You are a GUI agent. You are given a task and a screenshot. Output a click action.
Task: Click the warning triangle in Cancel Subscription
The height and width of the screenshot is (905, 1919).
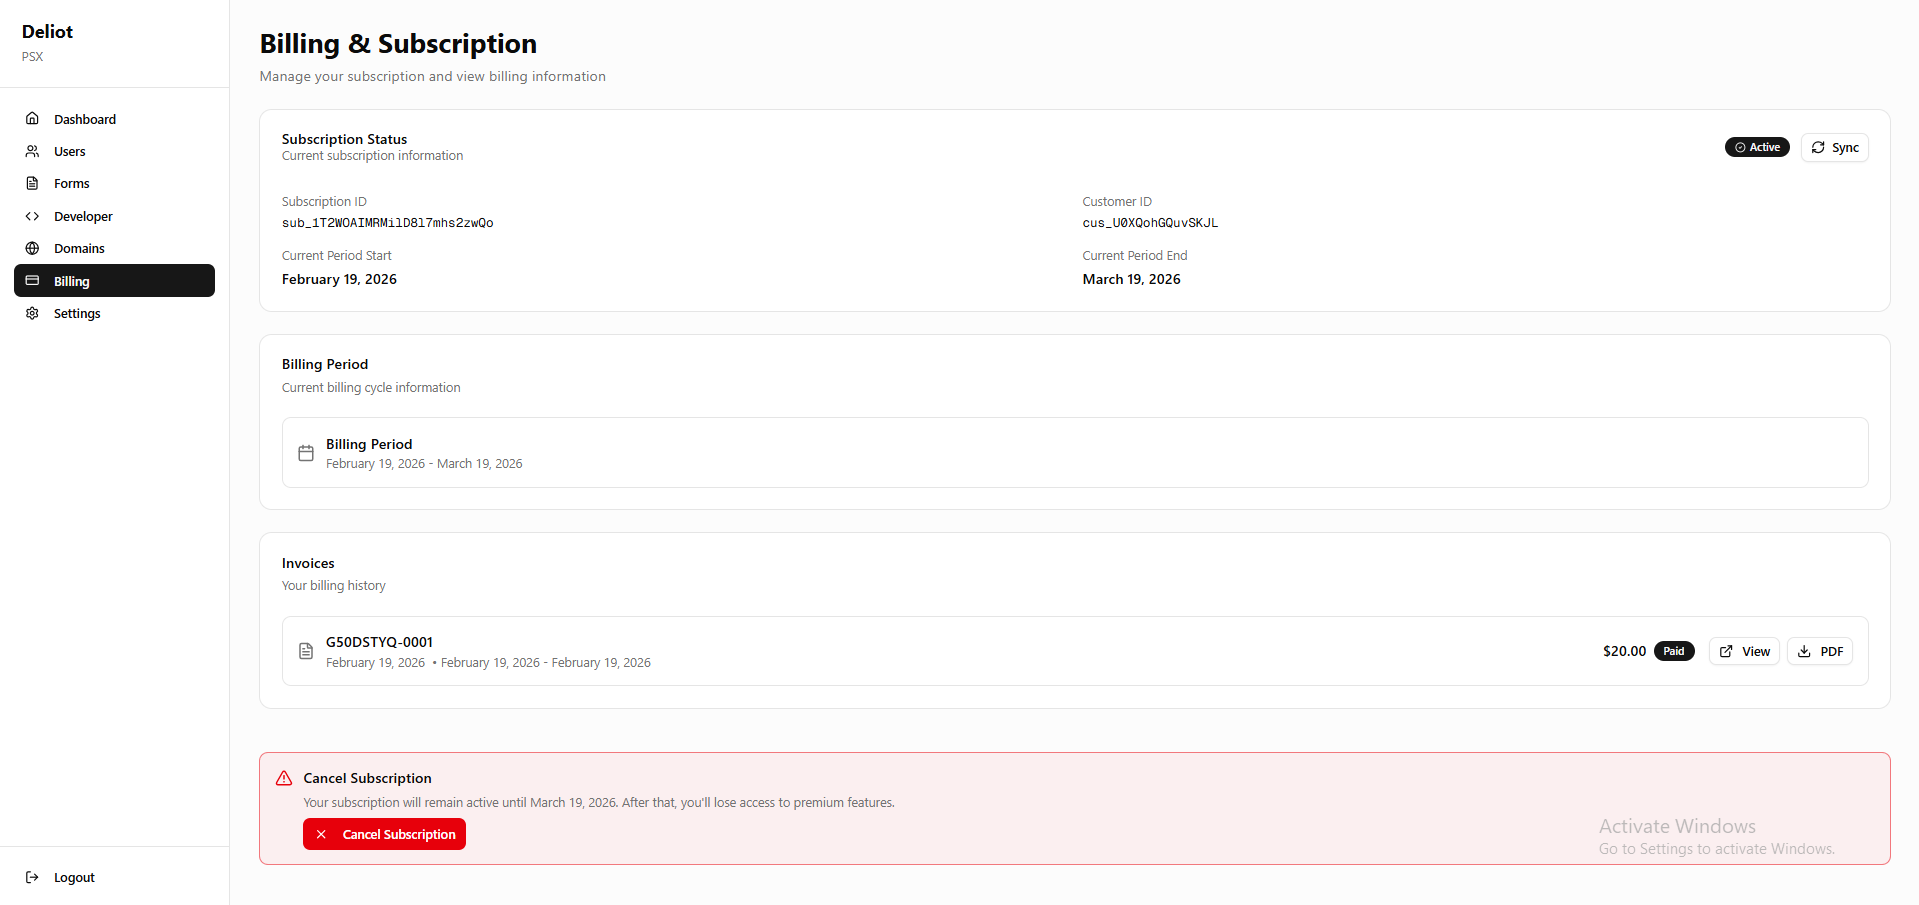coord(284,778)
